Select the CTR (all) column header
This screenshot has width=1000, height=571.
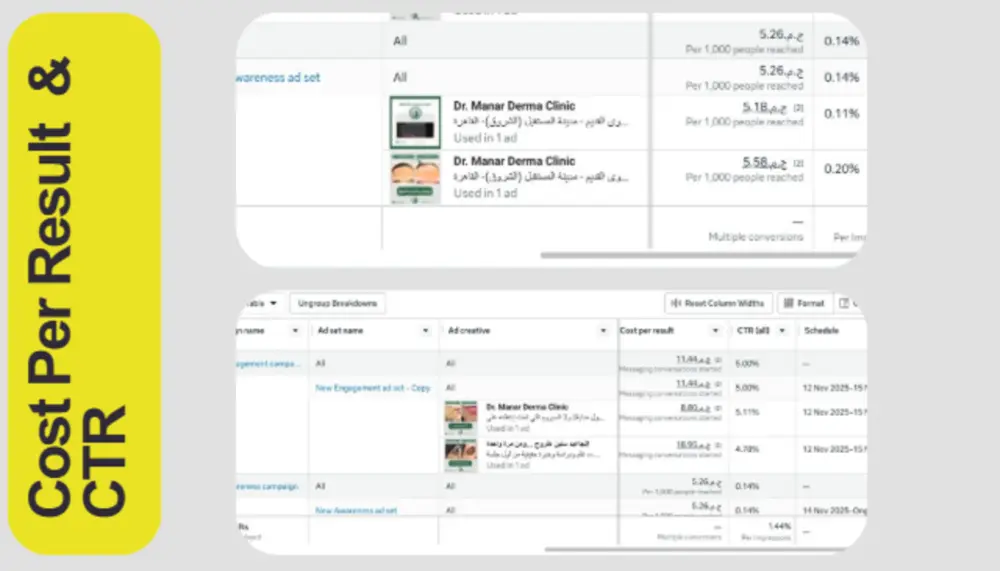(x=753, y=330)
